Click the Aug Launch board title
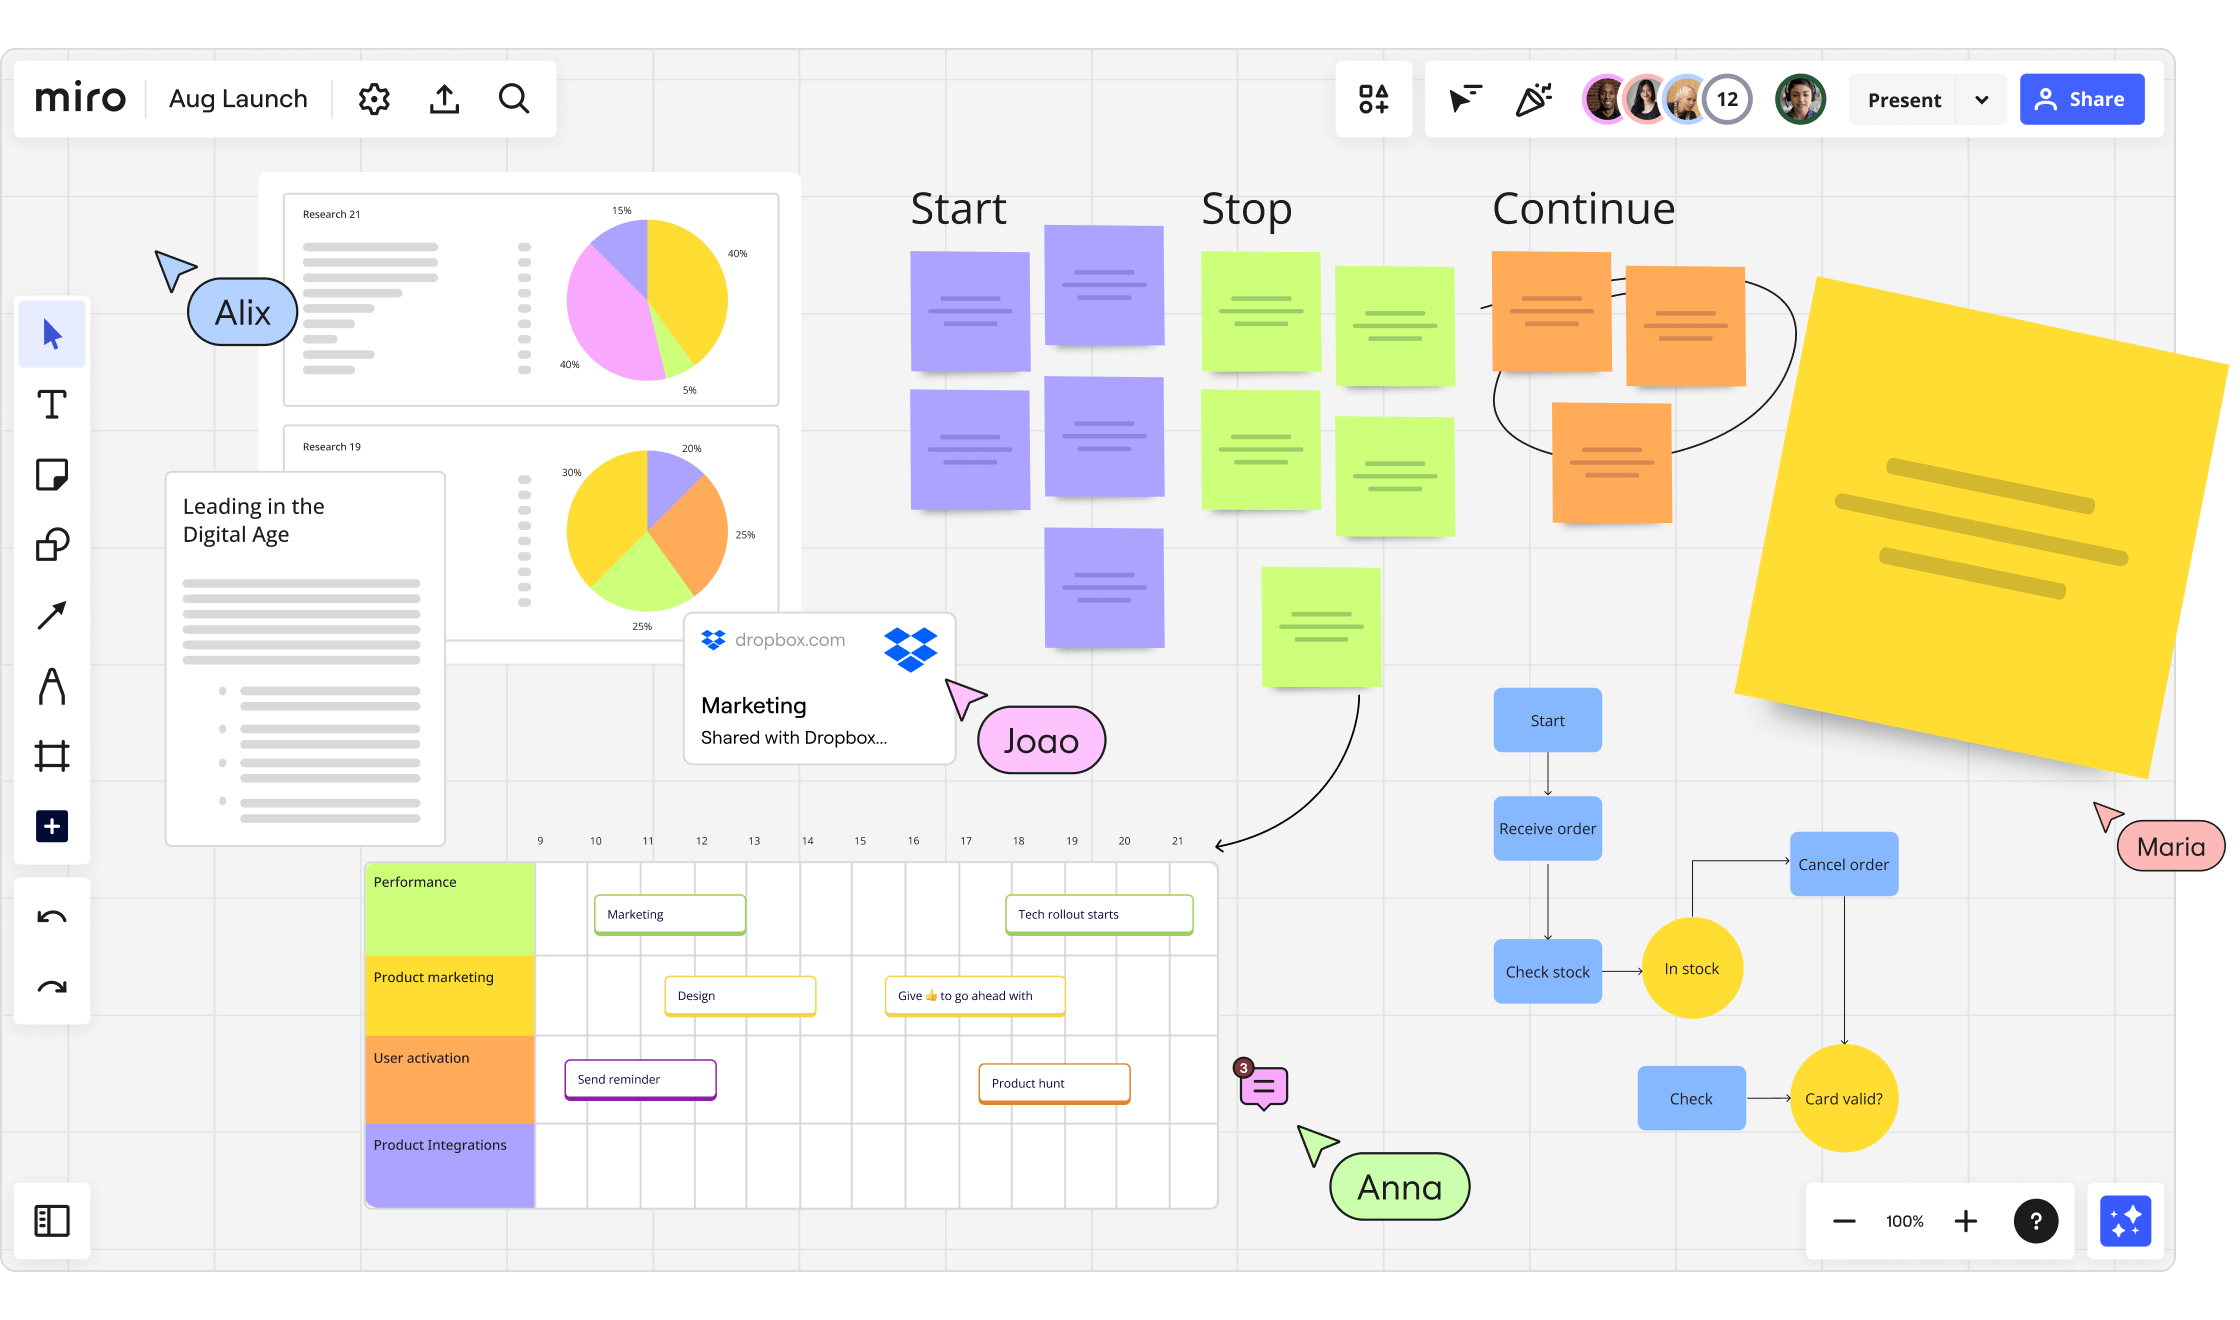Image resolution: width=2240 pixels, height=1320 pixels. [236, 99]
